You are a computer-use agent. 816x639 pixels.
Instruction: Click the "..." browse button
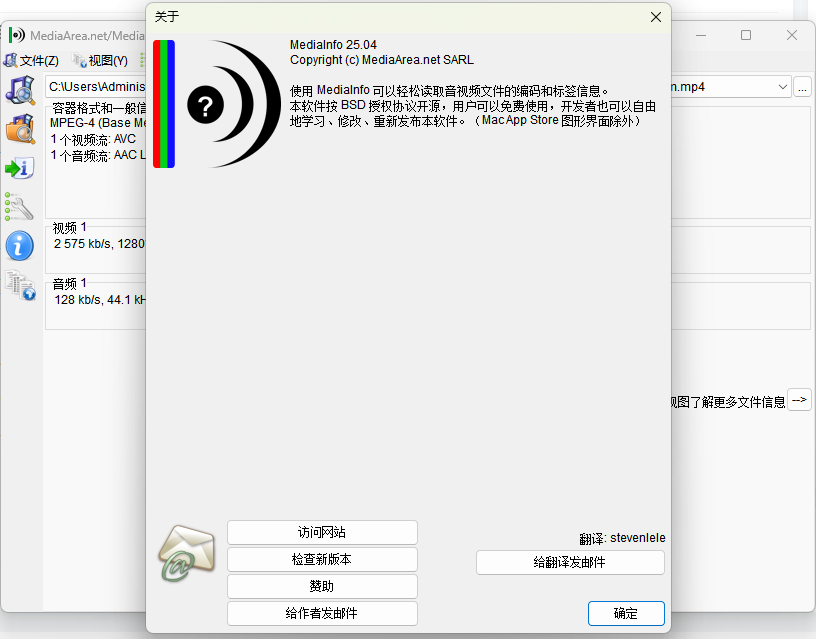[803, 87]
